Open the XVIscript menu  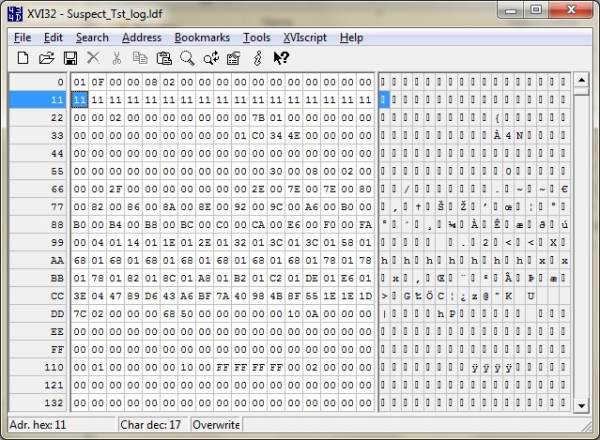tap(303, 37)
